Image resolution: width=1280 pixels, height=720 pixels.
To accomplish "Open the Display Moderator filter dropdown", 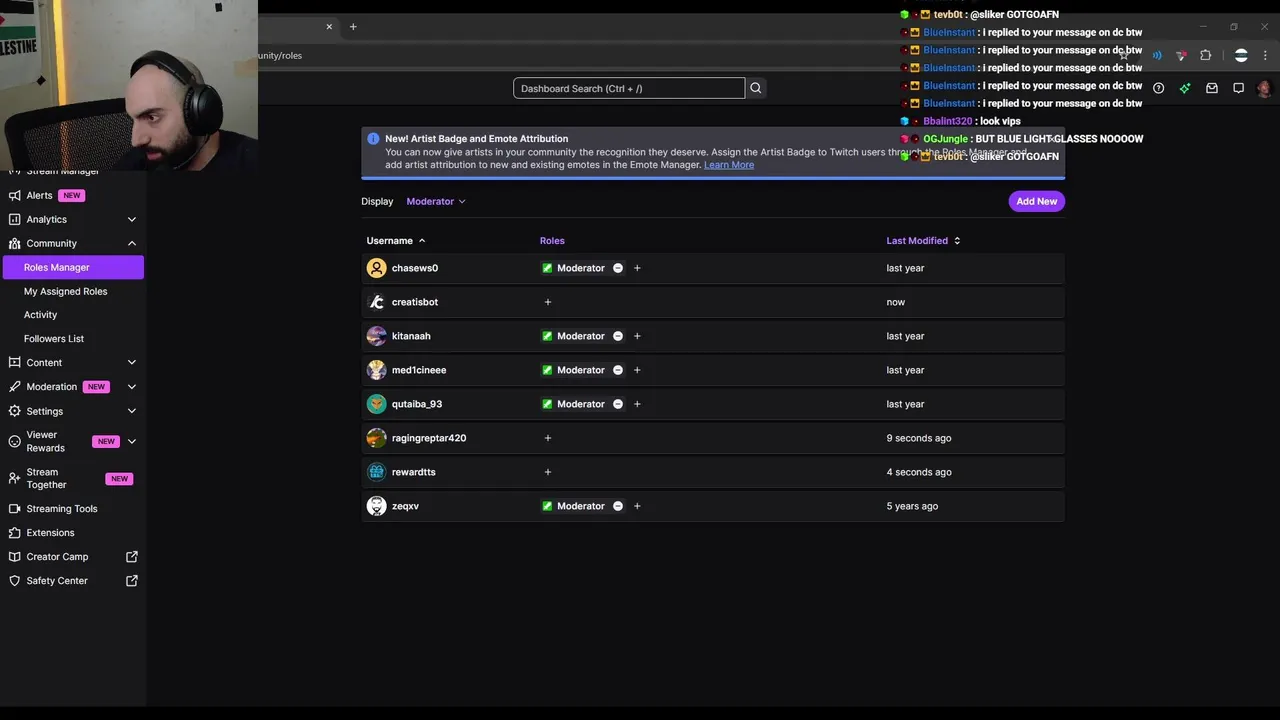I will click(436, 201).
